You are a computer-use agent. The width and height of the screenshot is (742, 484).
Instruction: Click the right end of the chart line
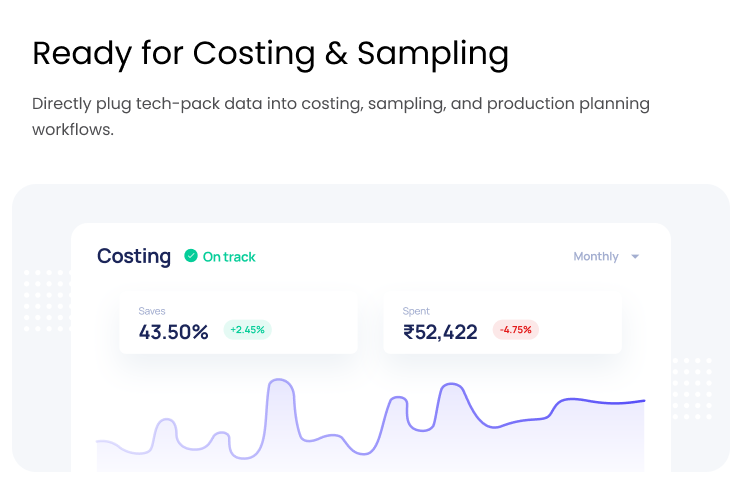[643, 401]
